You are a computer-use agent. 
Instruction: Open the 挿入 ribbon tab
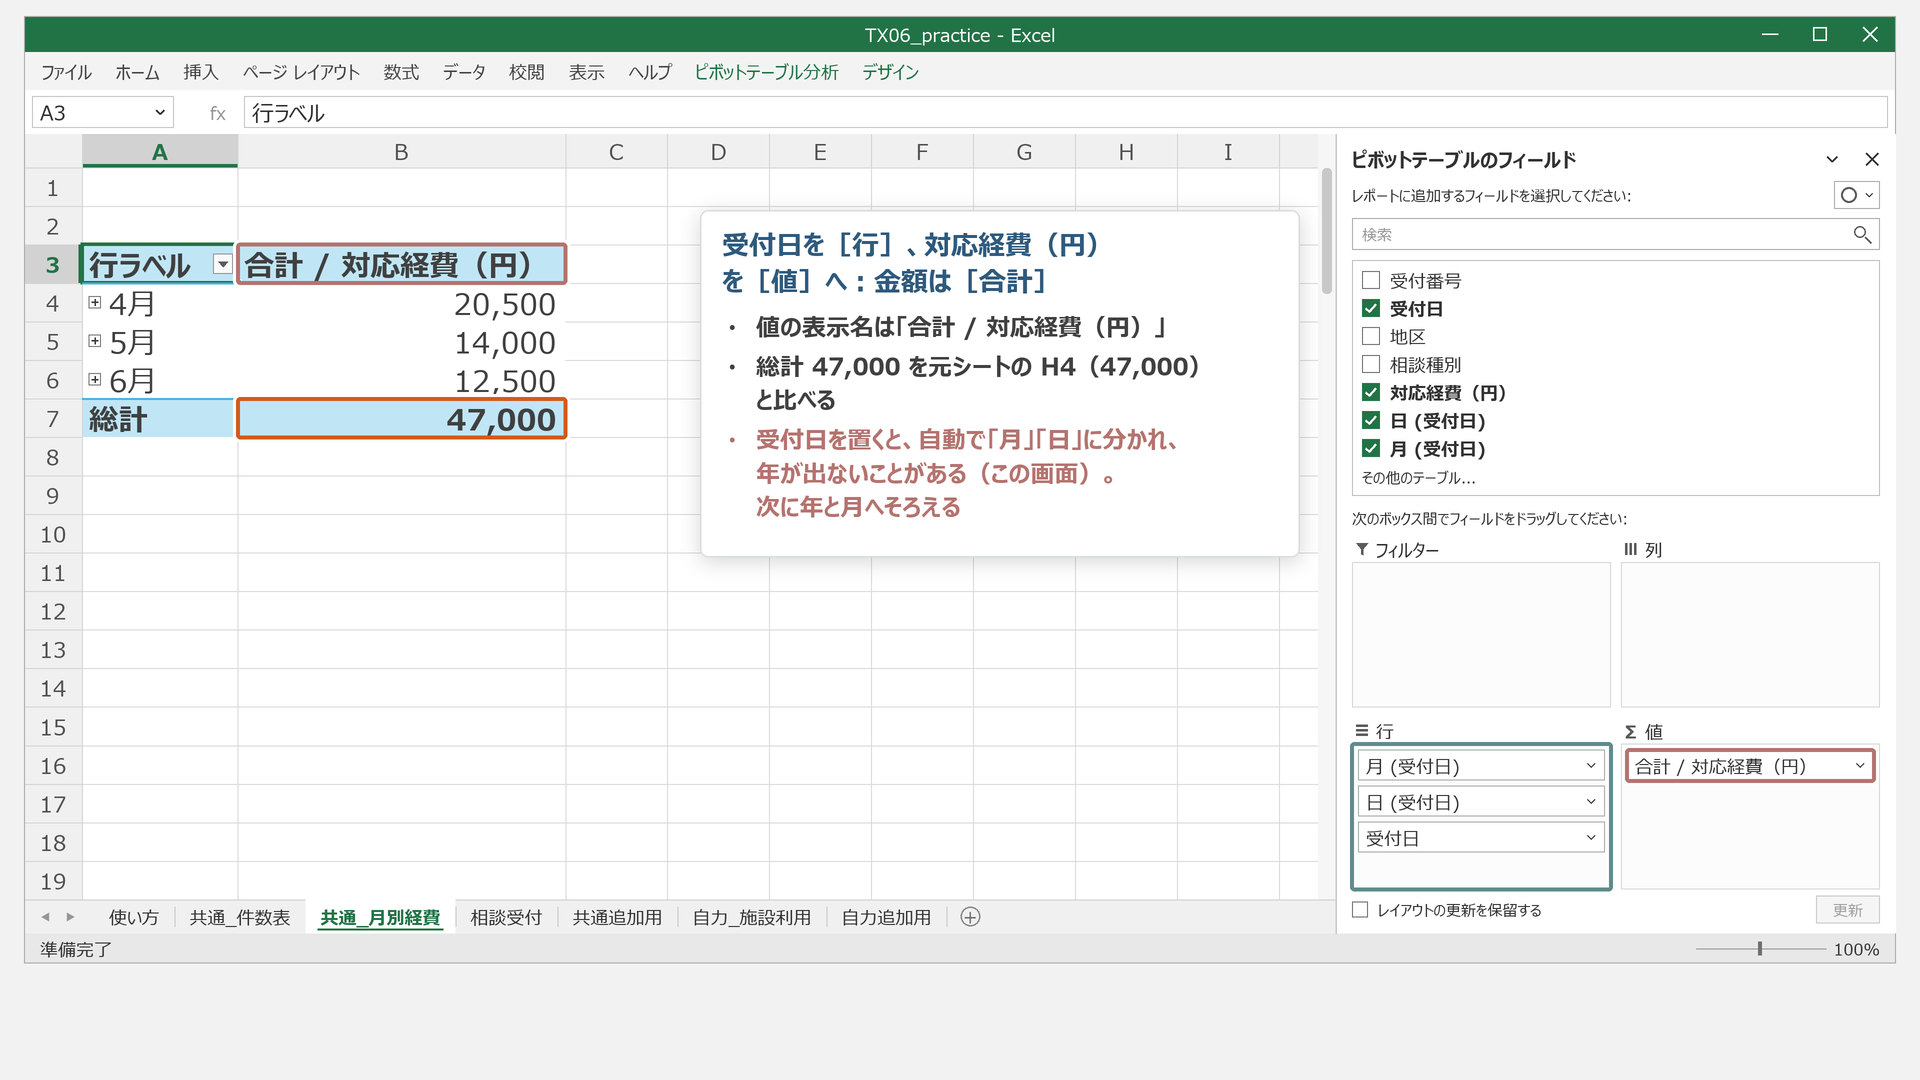tap(200, 72)
